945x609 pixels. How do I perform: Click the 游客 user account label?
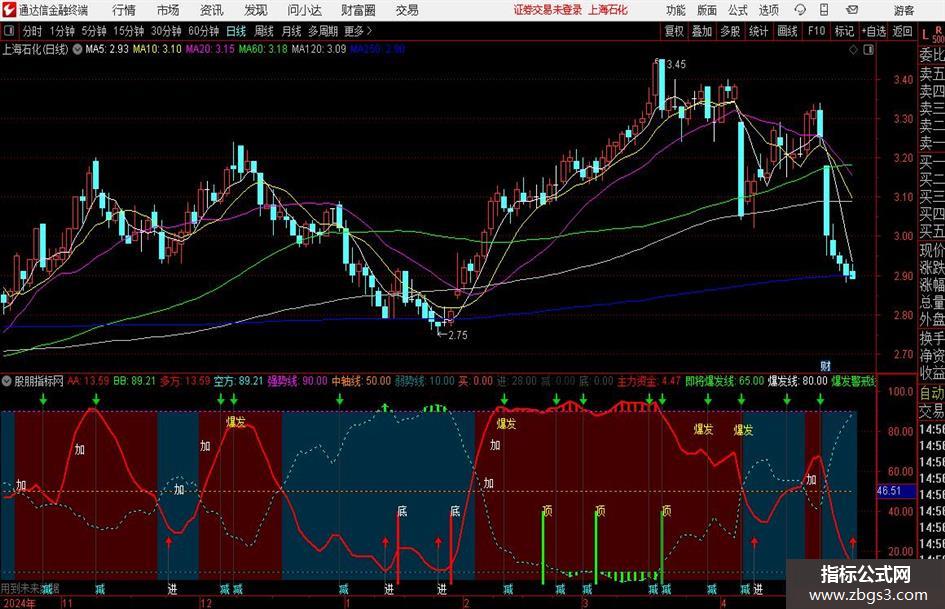coord(904,10)
